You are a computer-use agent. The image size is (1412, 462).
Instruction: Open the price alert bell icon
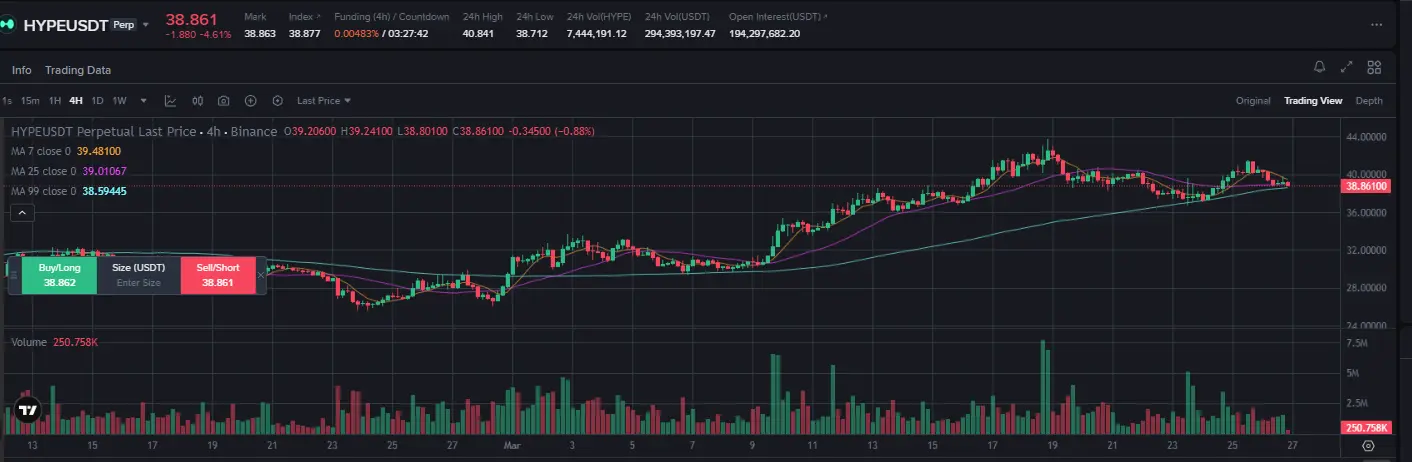1320,67
